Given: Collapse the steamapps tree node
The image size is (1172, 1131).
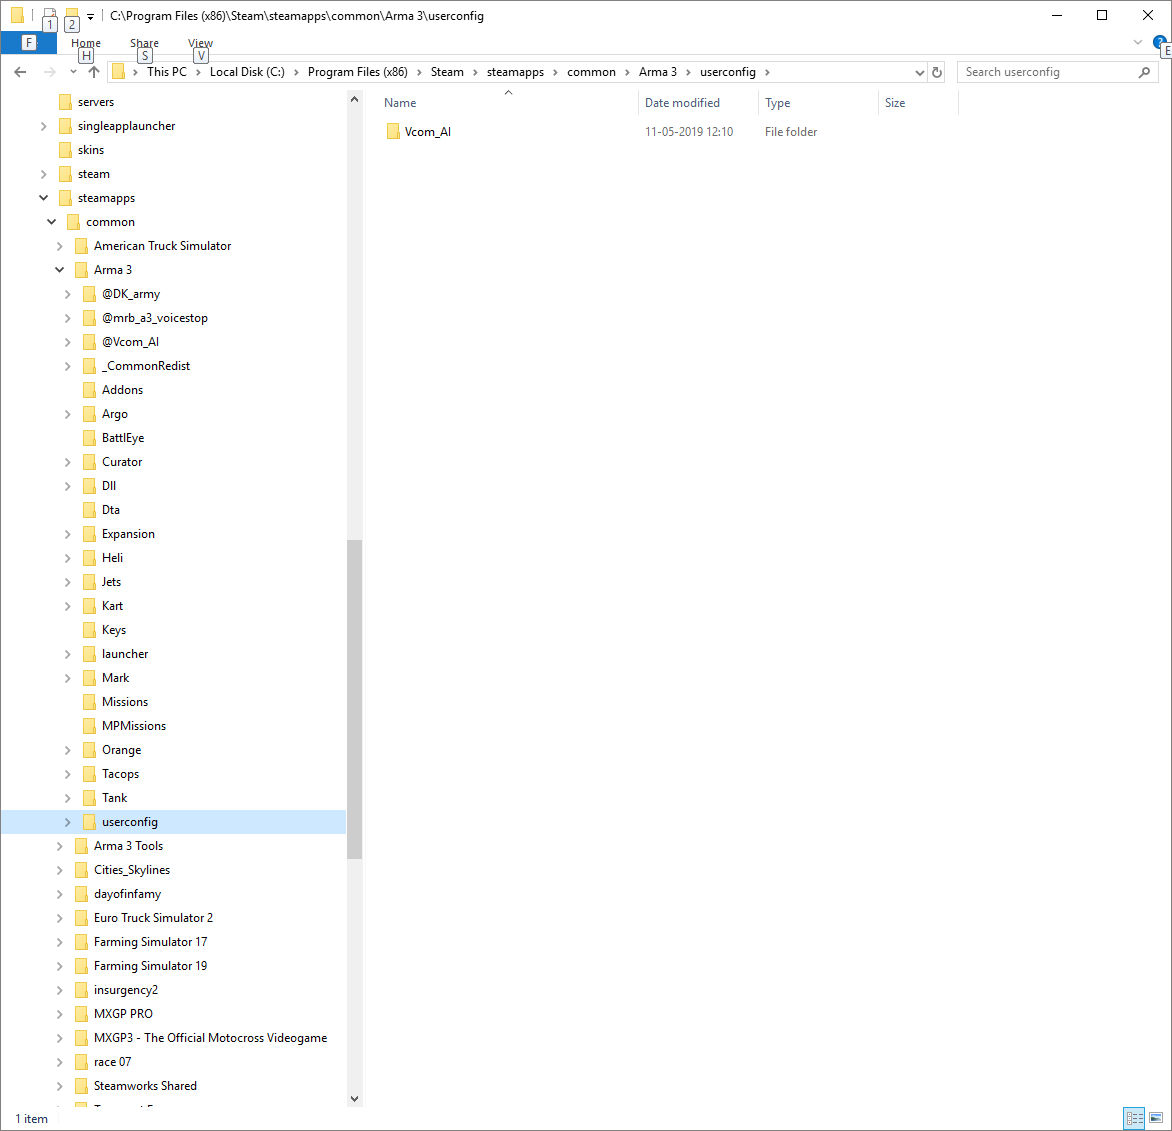Looking at the screenshot, I should [x=43, y=198].
